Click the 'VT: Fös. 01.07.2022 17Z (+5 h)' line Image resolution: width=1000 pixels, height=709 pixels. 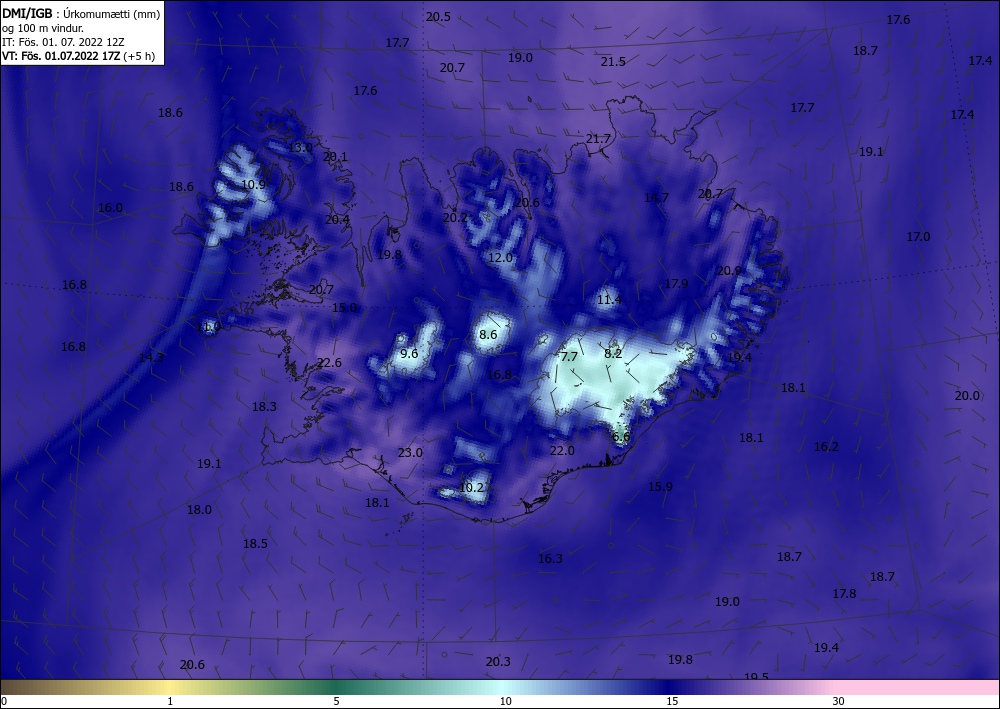[78, 55]
